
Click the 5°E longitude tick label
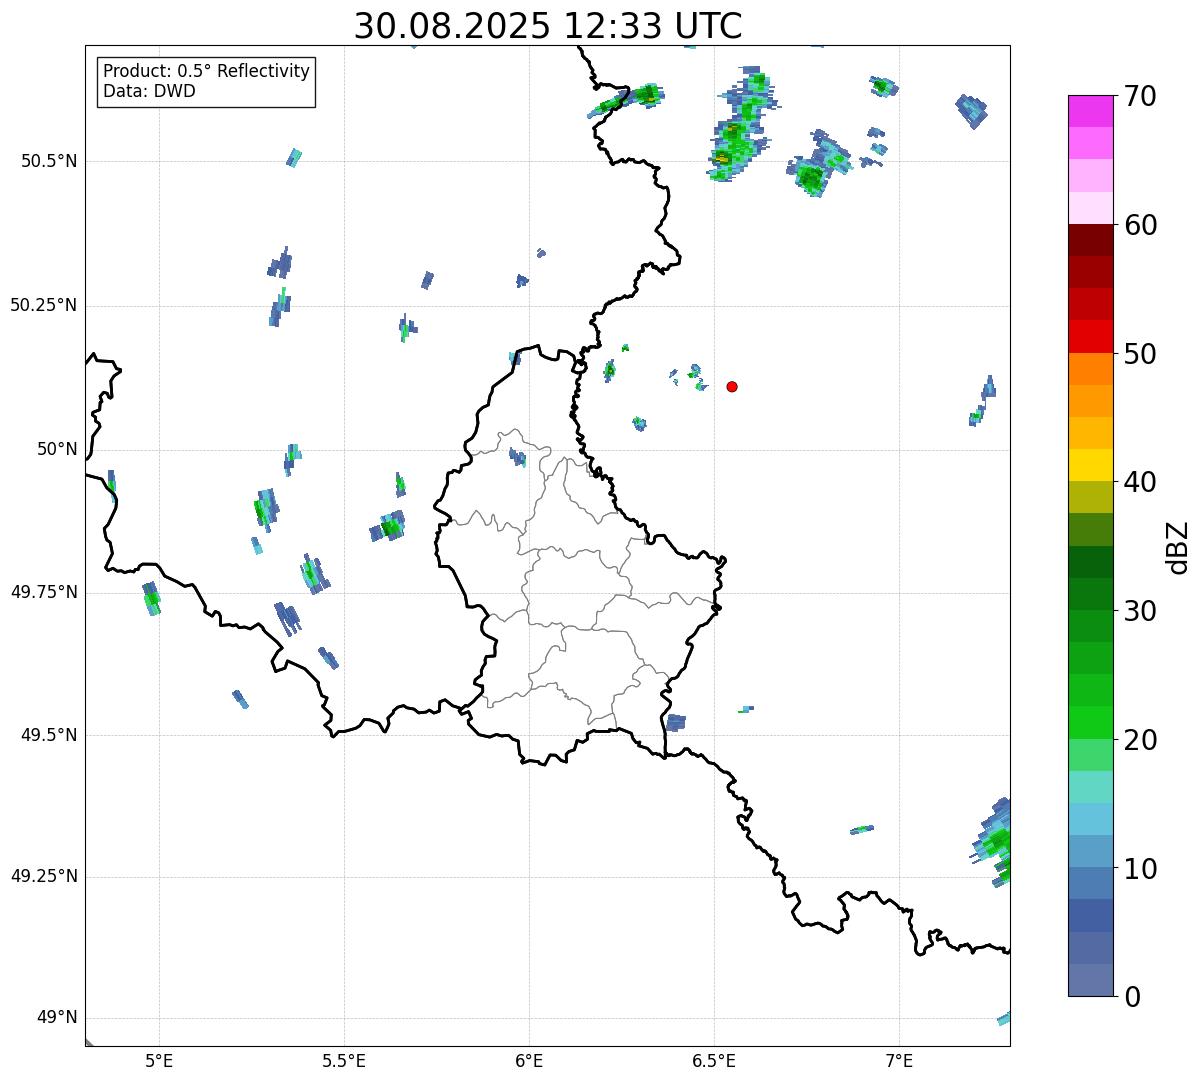coord(159,1060)
